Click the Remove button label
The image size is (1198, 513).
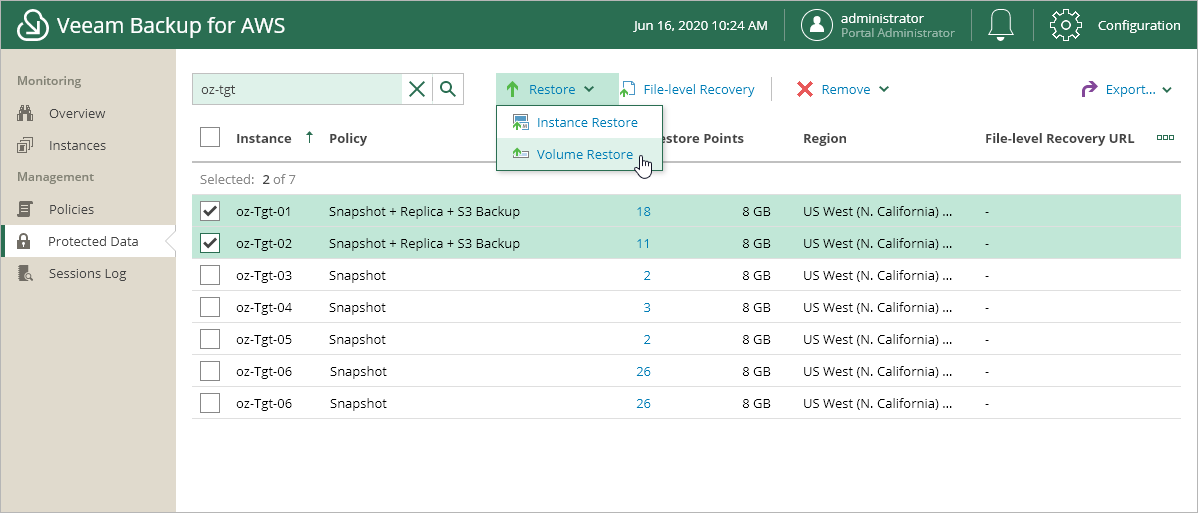pyautogui.click(x=846, y=89)
